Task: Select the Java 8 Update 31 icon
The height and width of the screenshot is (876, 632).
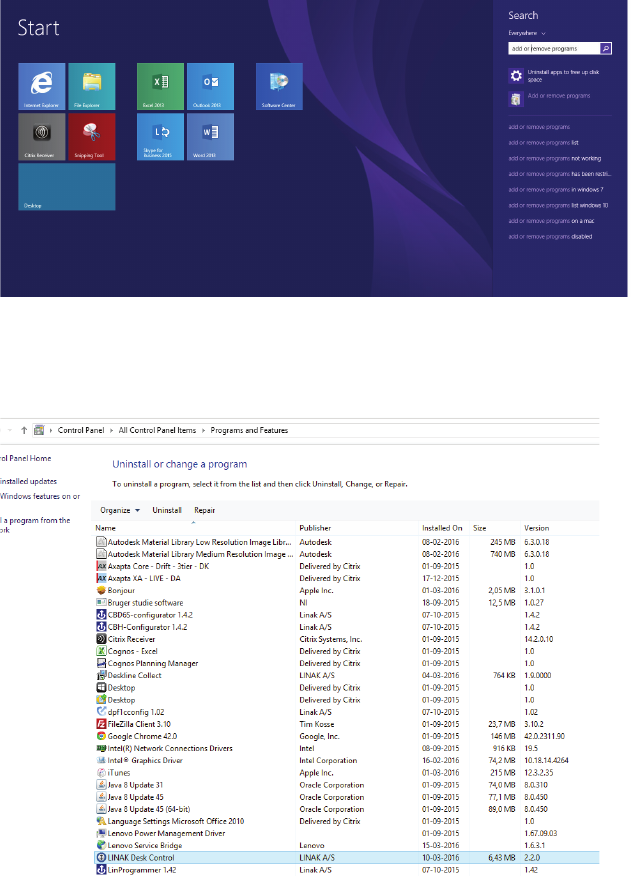Action: pyautogui.click(x=101, y=785)
